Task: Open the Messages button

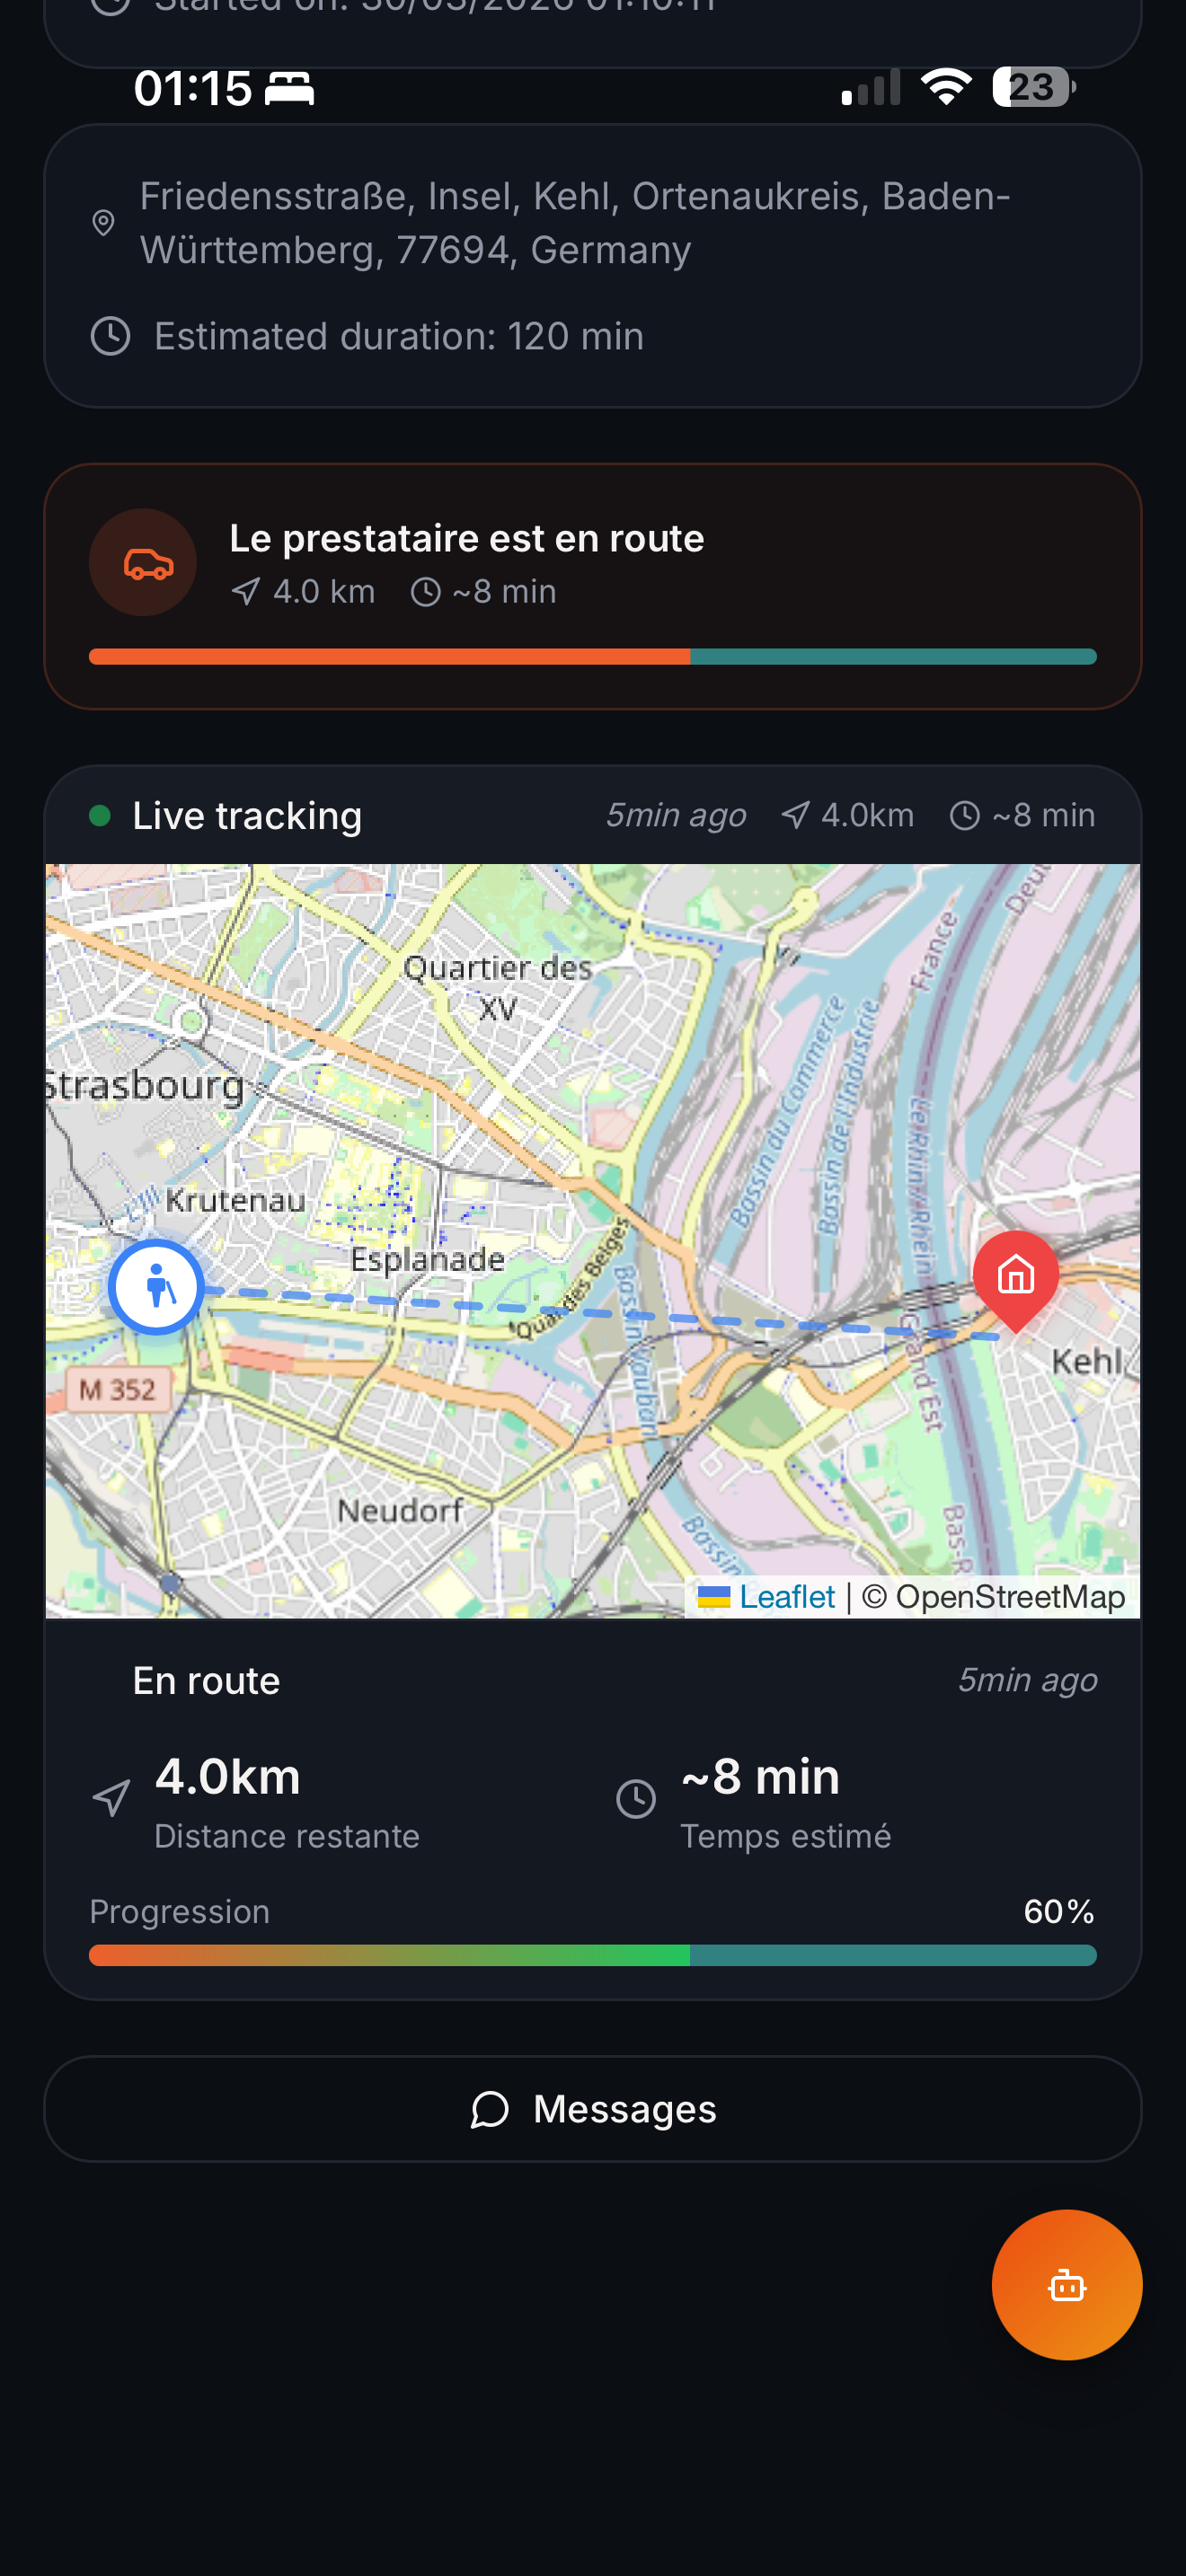Action: coord(593,2108)
